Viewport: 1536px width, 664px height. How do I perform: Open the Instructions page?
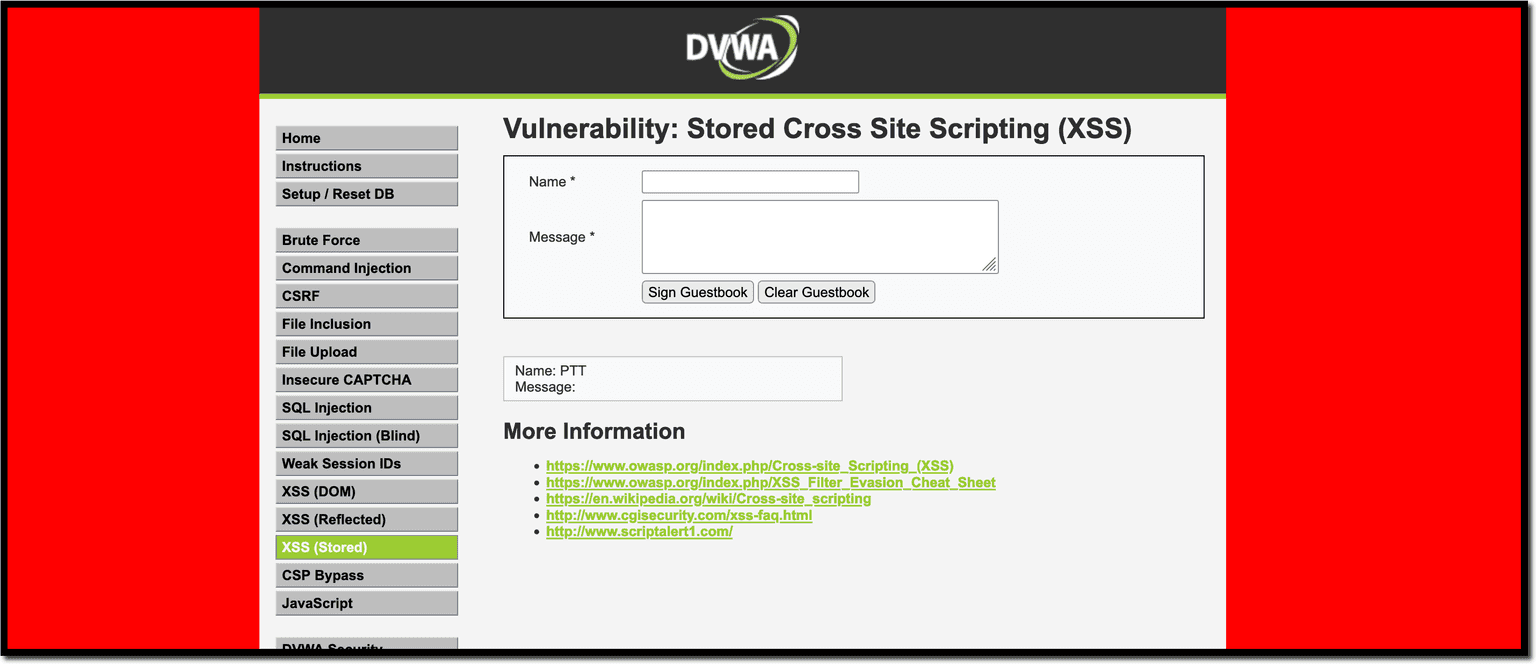click(x=366, y=165)
